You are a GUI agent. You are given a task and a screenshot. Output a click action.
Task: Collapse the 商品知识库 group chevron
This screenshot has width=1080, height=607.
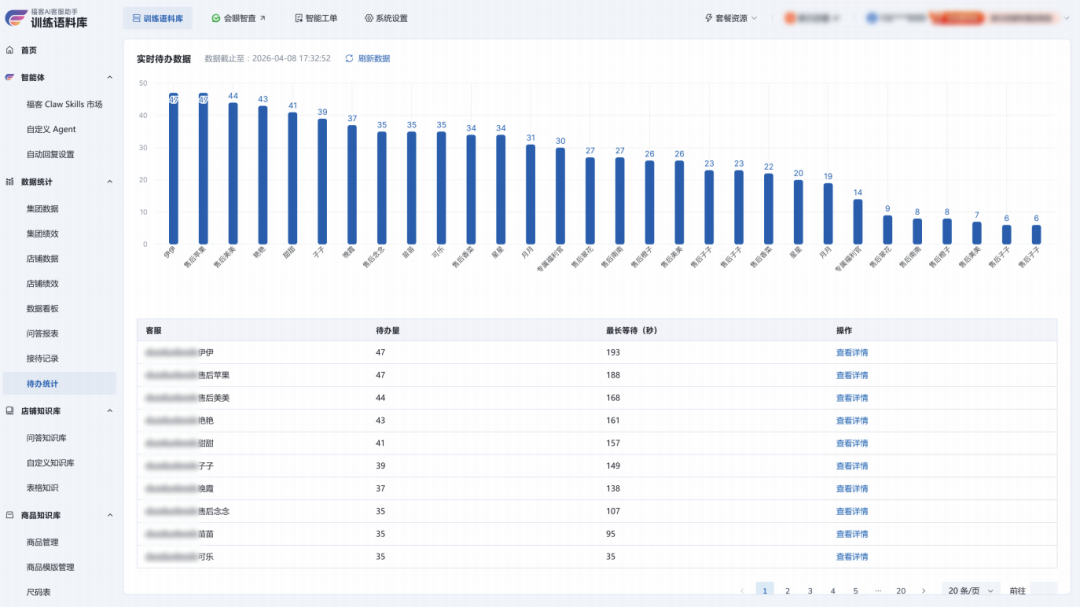(x=110, y=515)
